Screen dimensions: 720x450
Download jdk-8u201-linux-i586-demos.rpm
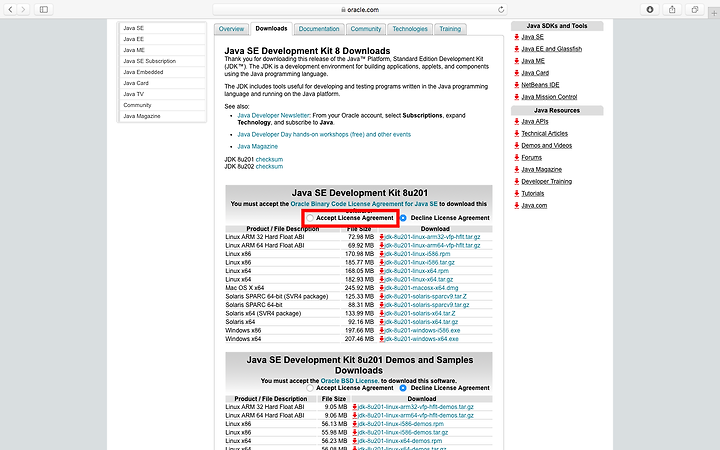click(x=400, y=424)
